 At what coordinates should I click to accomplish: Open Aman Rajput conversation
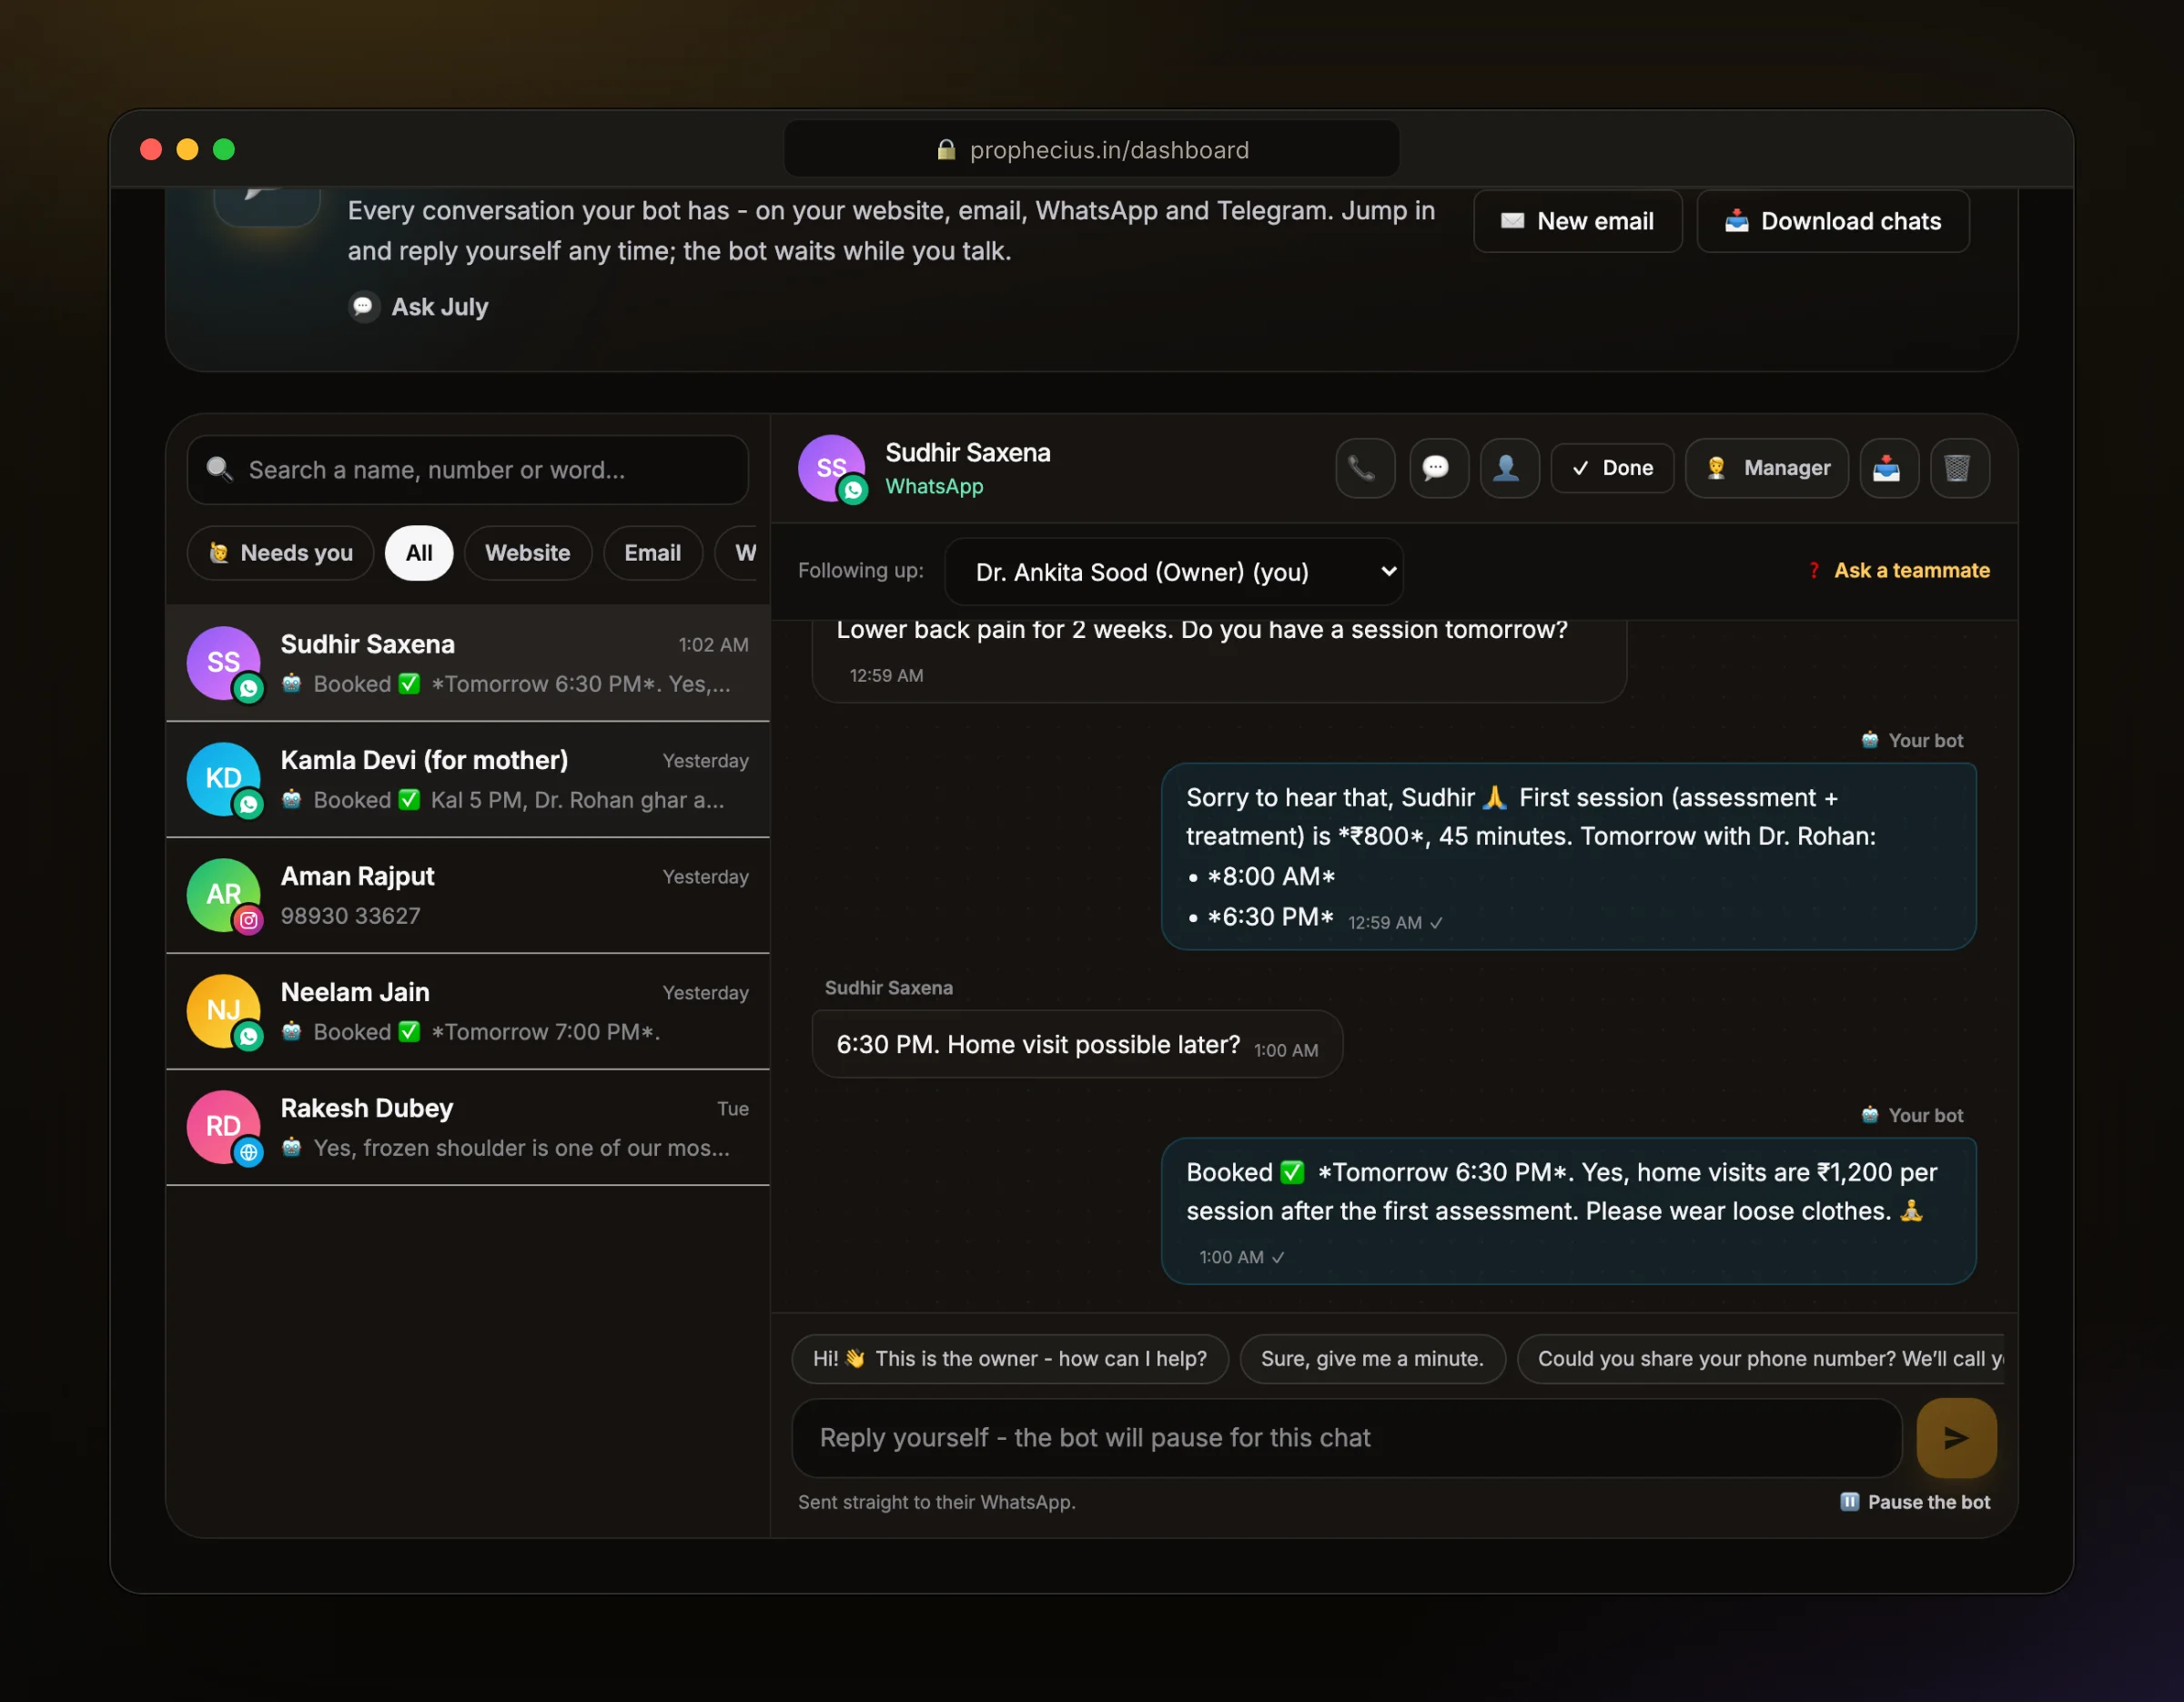click(467, 895)
